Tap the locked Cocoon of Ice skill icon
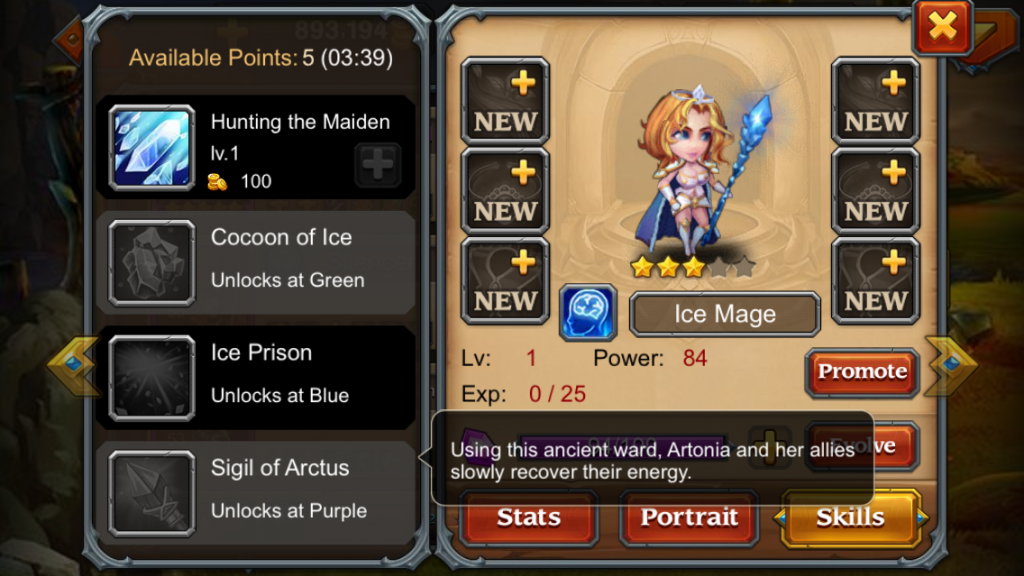 (152, 263)
